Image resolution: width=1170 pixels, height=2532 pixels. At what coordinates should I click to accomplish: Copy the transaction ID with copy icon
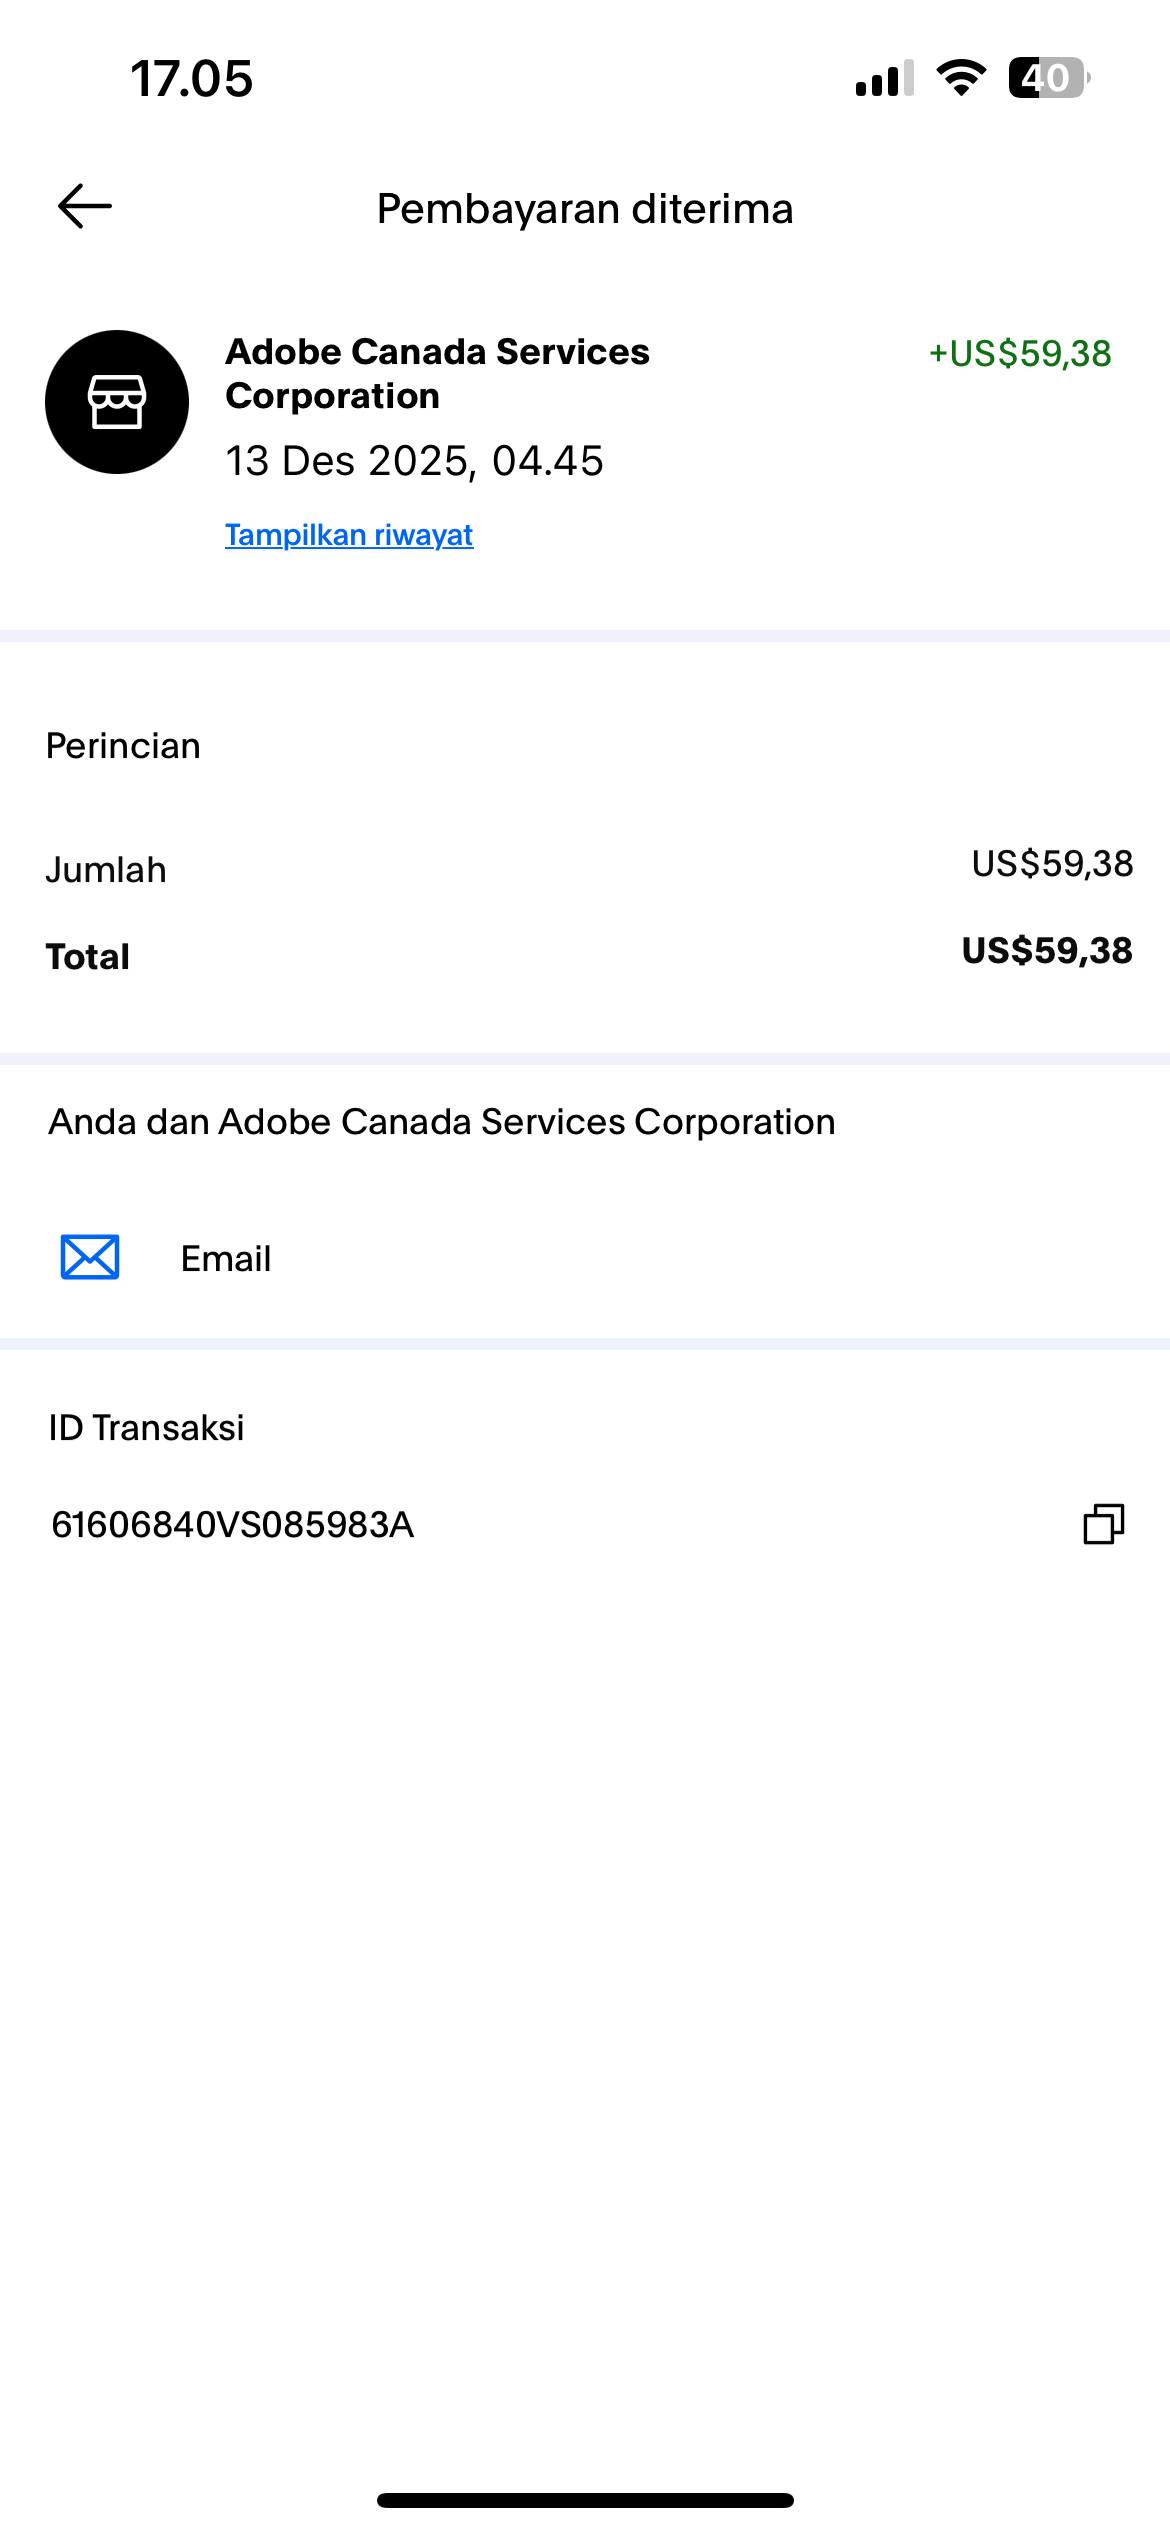pyautogui.click(x=1104, y=1524)
